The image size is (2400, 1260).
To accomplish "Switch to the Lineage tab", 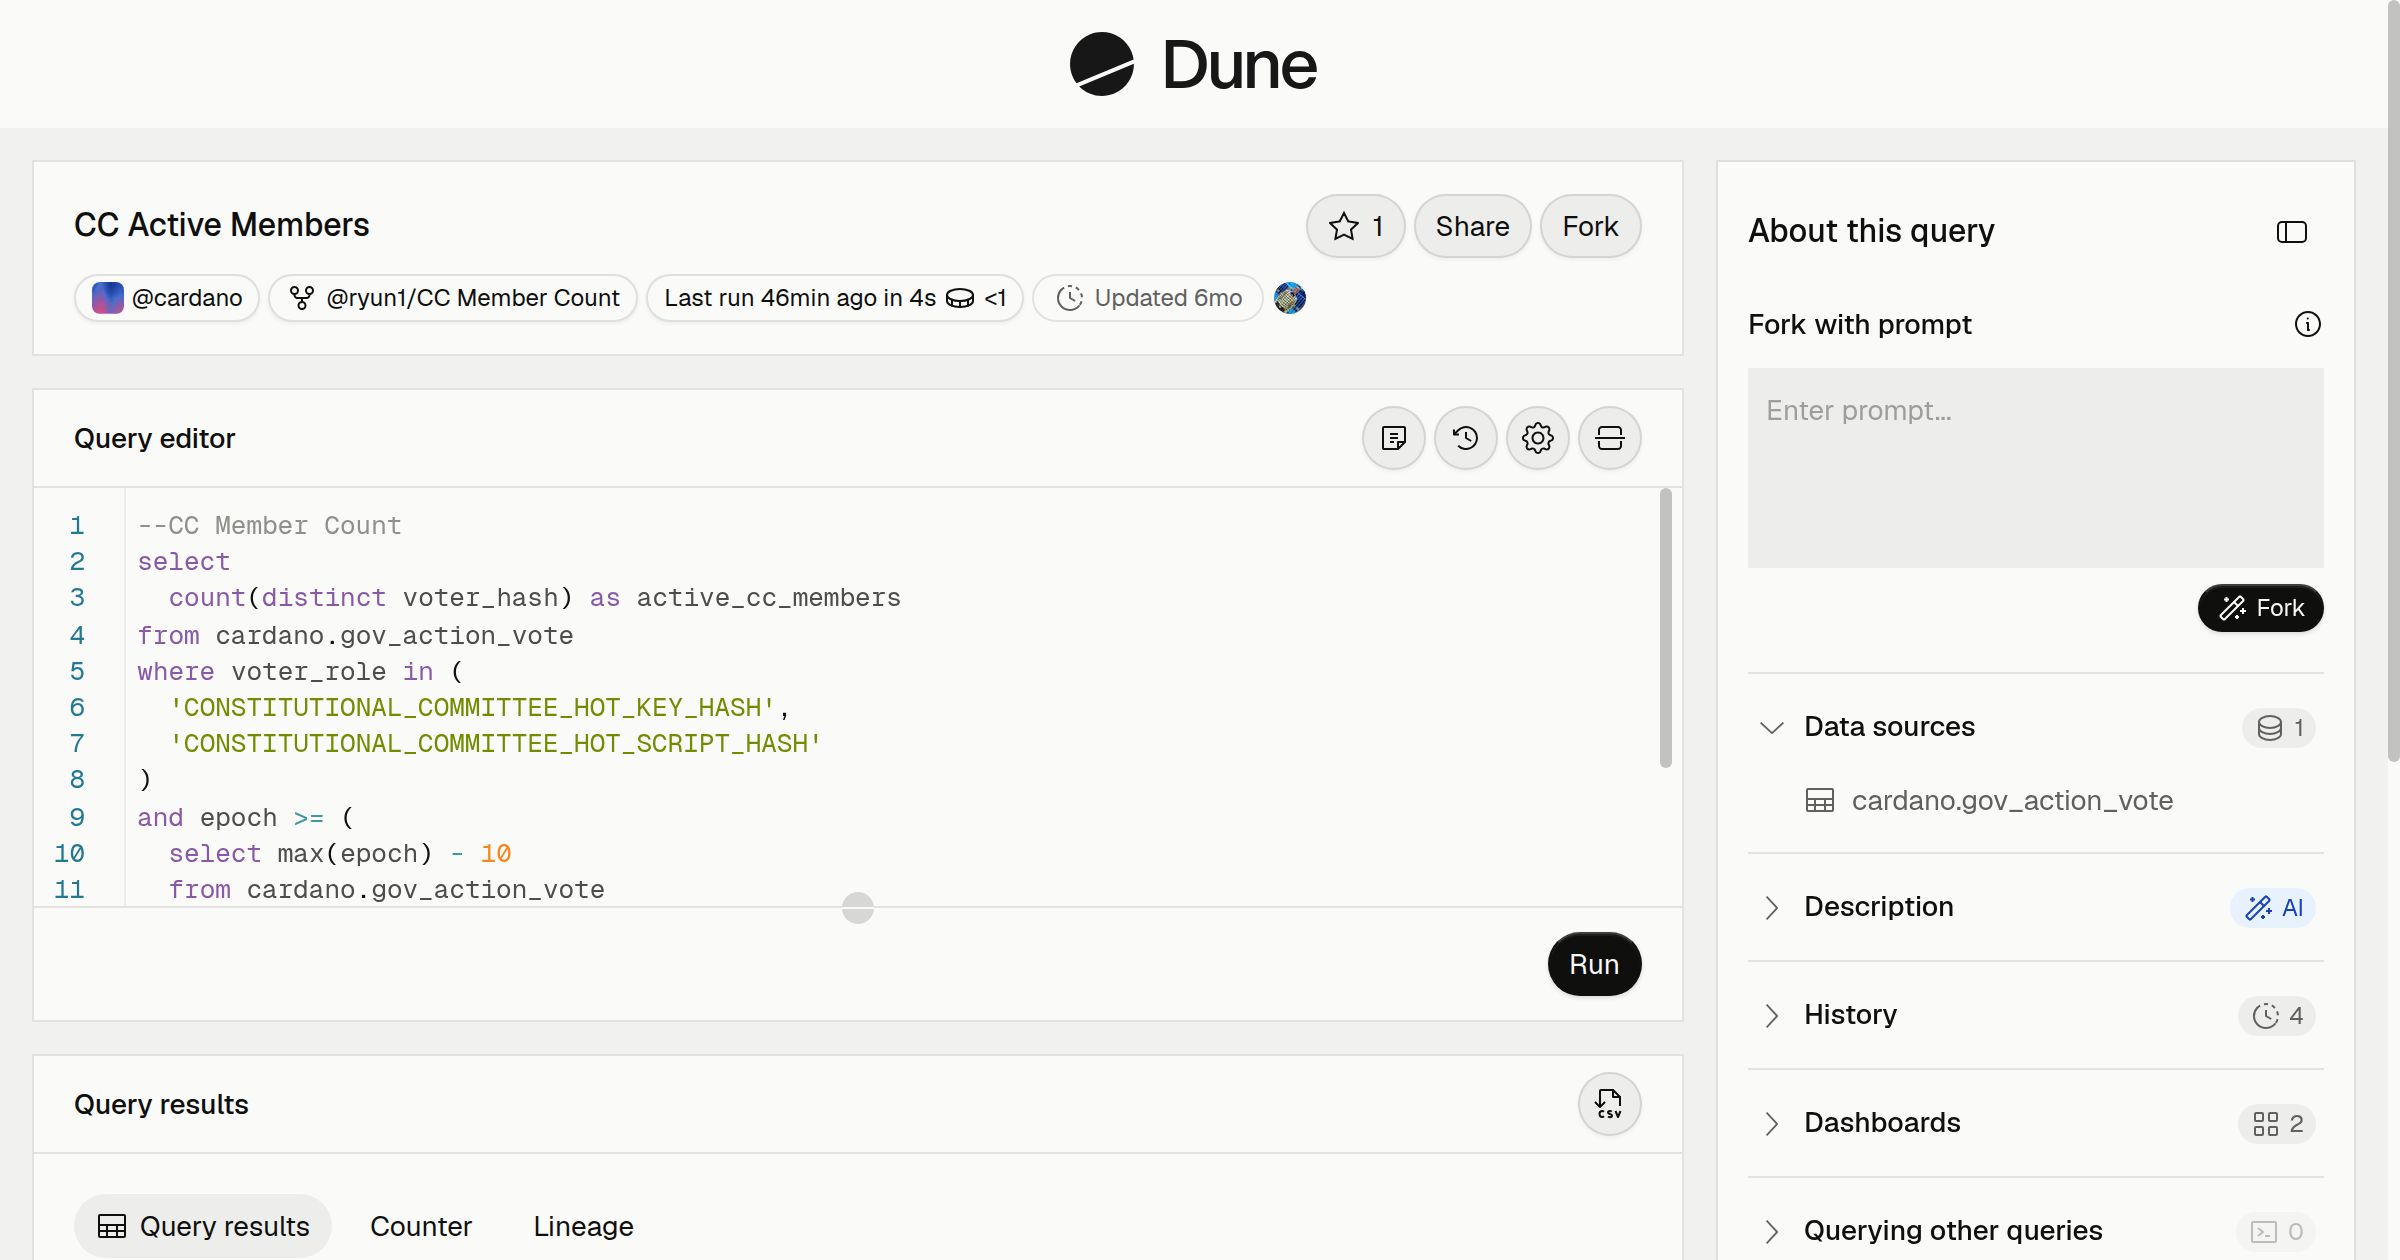I will pyautogui.click(x=583, y=1226).
